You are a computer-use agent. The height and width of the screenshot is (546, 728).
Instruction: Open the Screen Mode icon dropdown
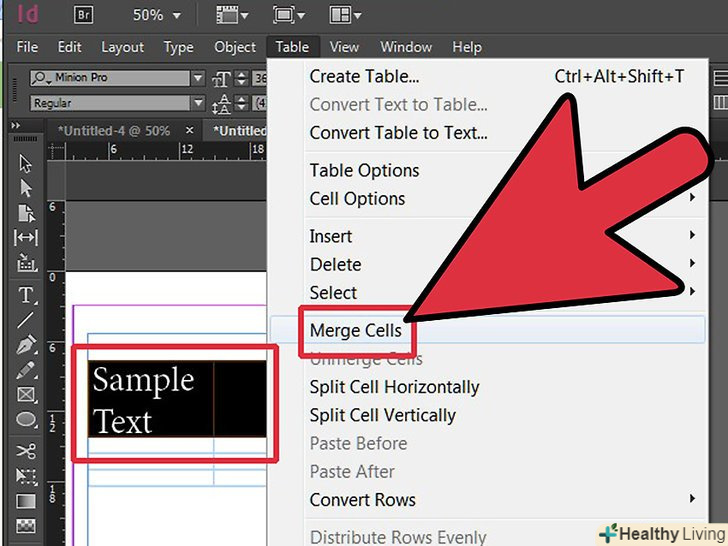(288, 15)
